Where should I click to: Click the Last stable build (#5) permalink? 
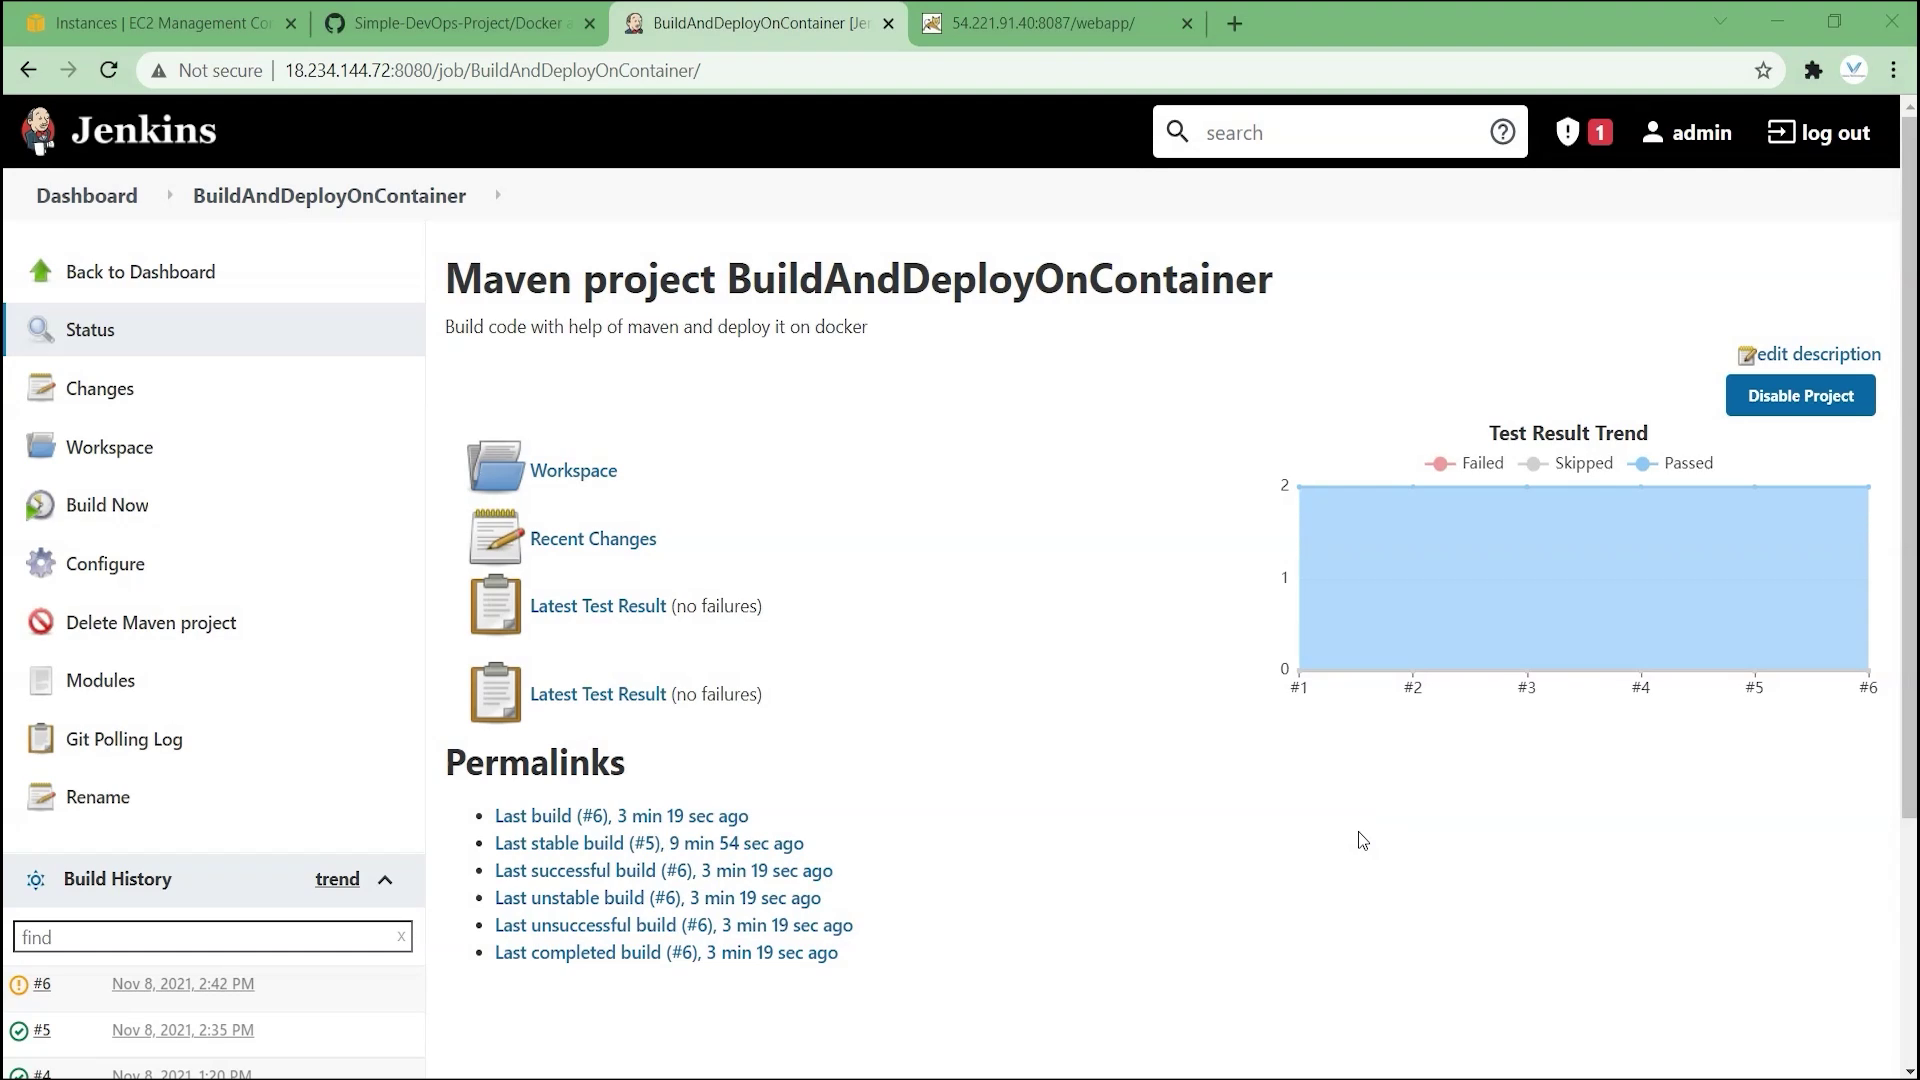[649, 843]
